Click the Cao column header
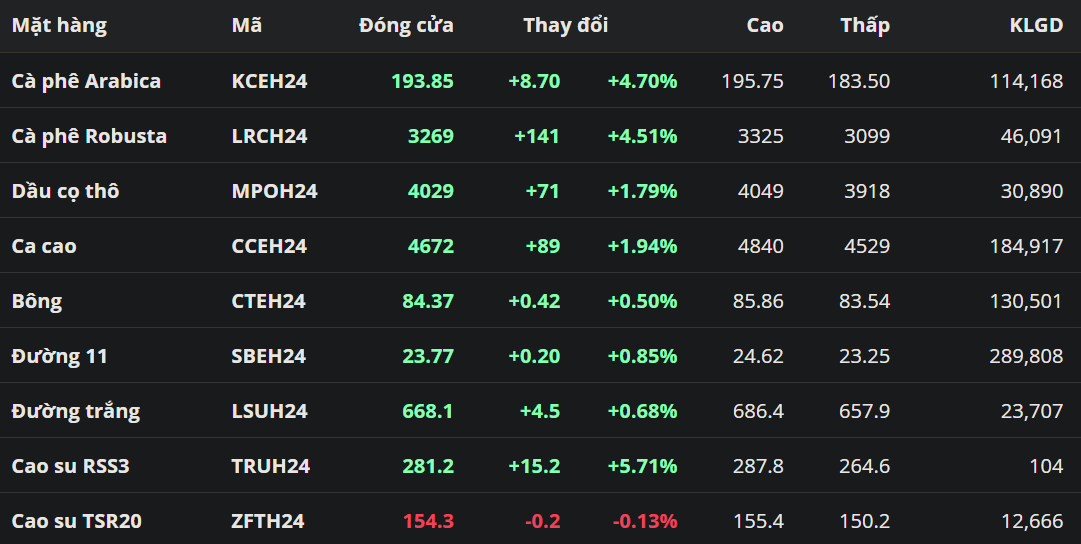1081x544 pixels. (x=765, y=26)
